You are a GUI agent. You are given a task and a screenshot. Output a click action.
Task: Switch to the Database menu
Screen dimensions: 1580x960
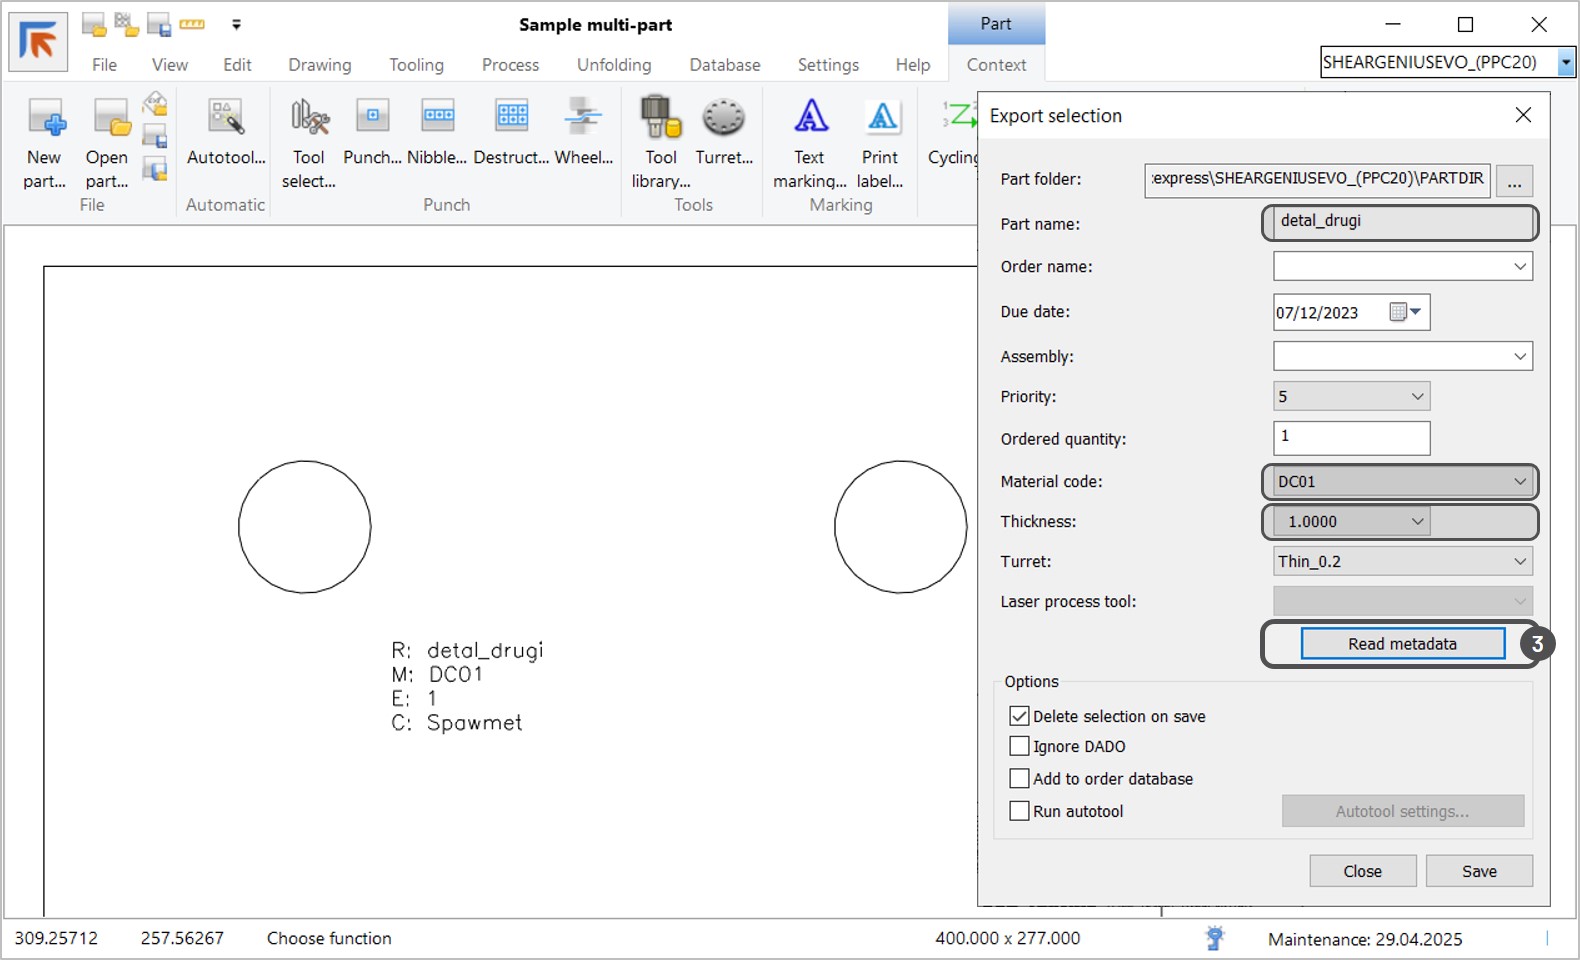[724, 65]
